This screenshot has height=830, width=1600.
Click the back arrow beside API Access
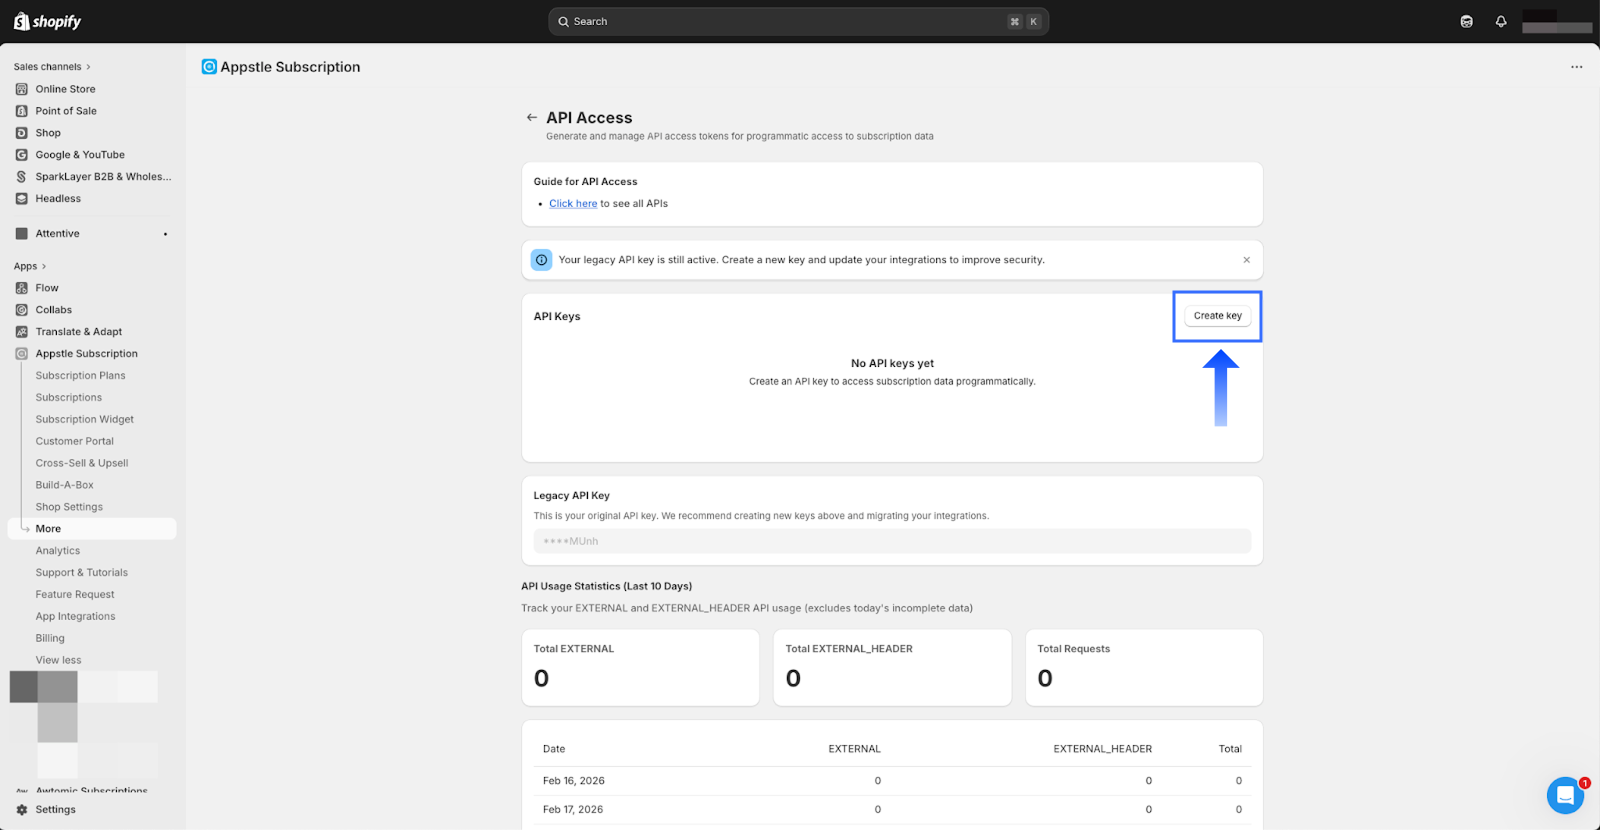tap(532, 117)
